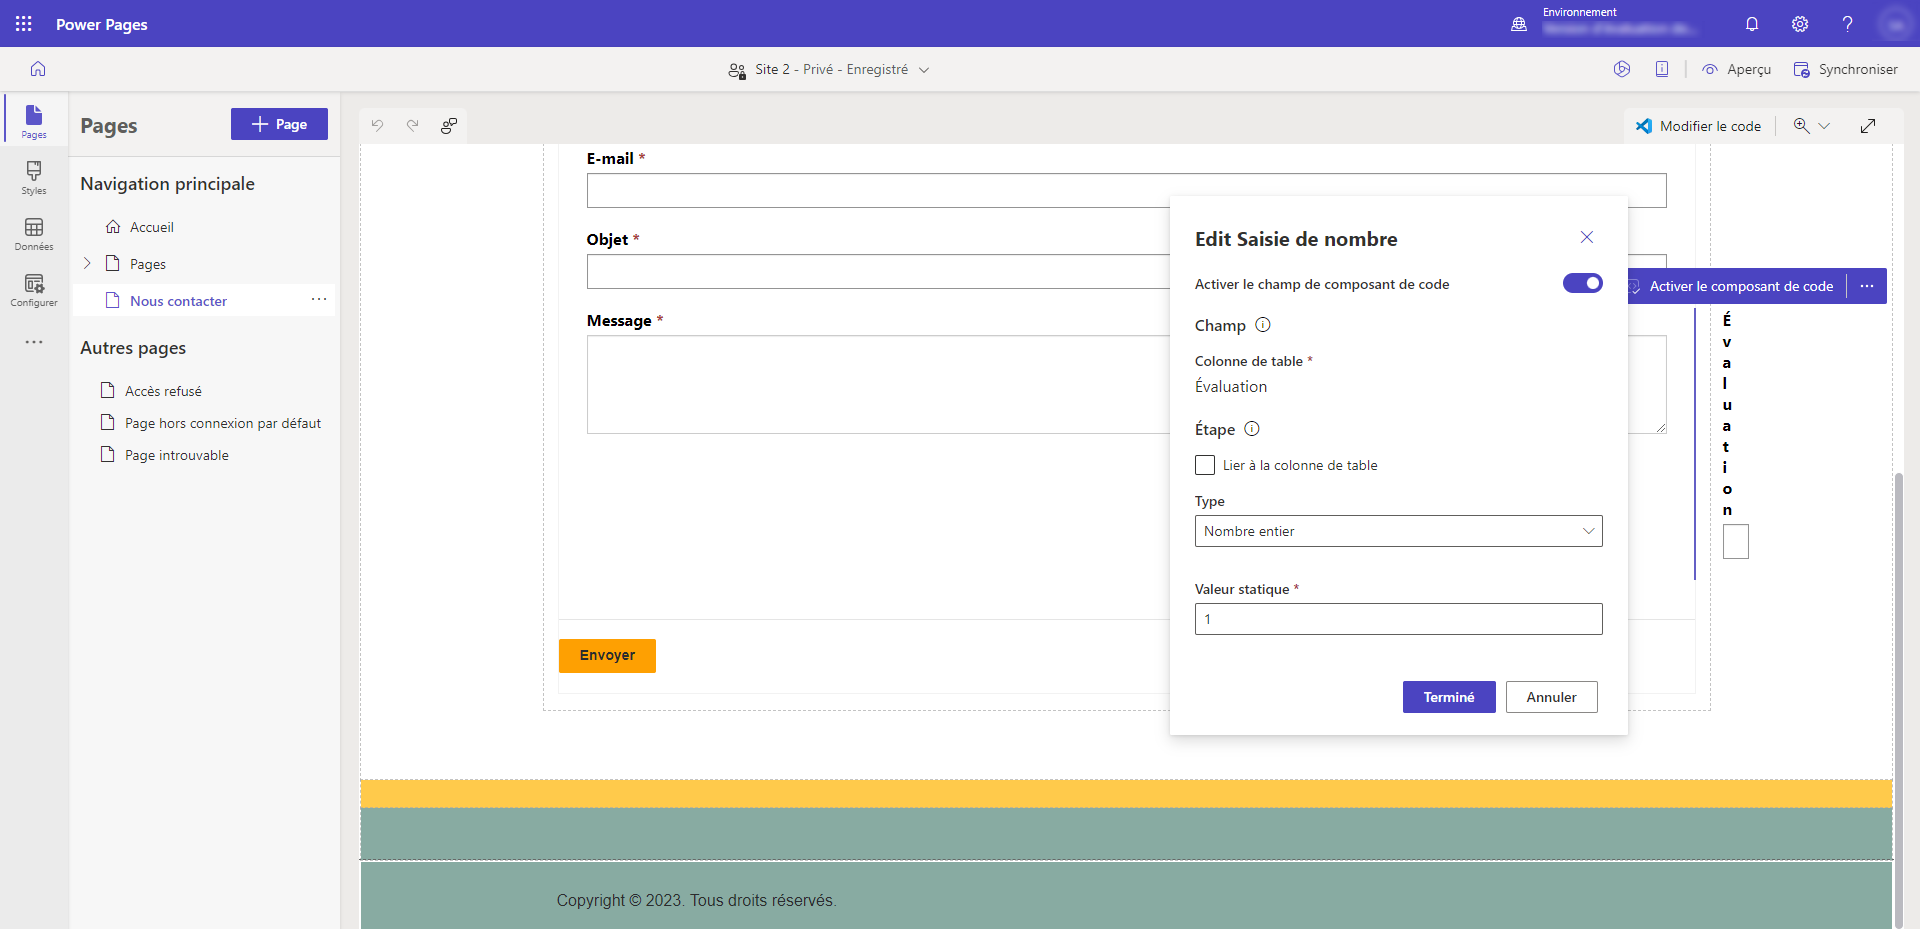The image size is (1920, 929).
Task: Open the Copilot icon in command bar
Action: pyautogui.click(x=1622, y=69)
